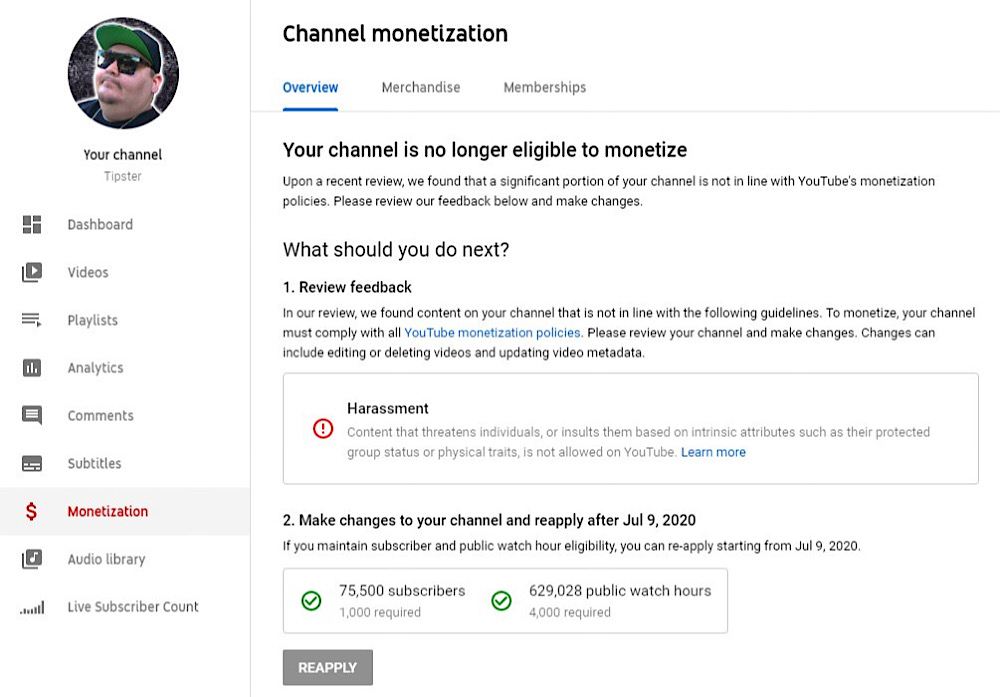
Task: Go to Videos in the sidebar
Action: 125,272
